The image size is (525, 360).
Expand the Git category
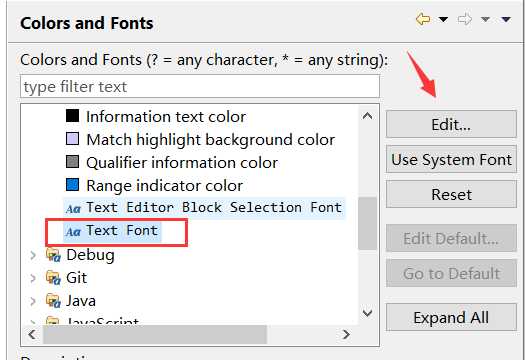click(33, 278)
